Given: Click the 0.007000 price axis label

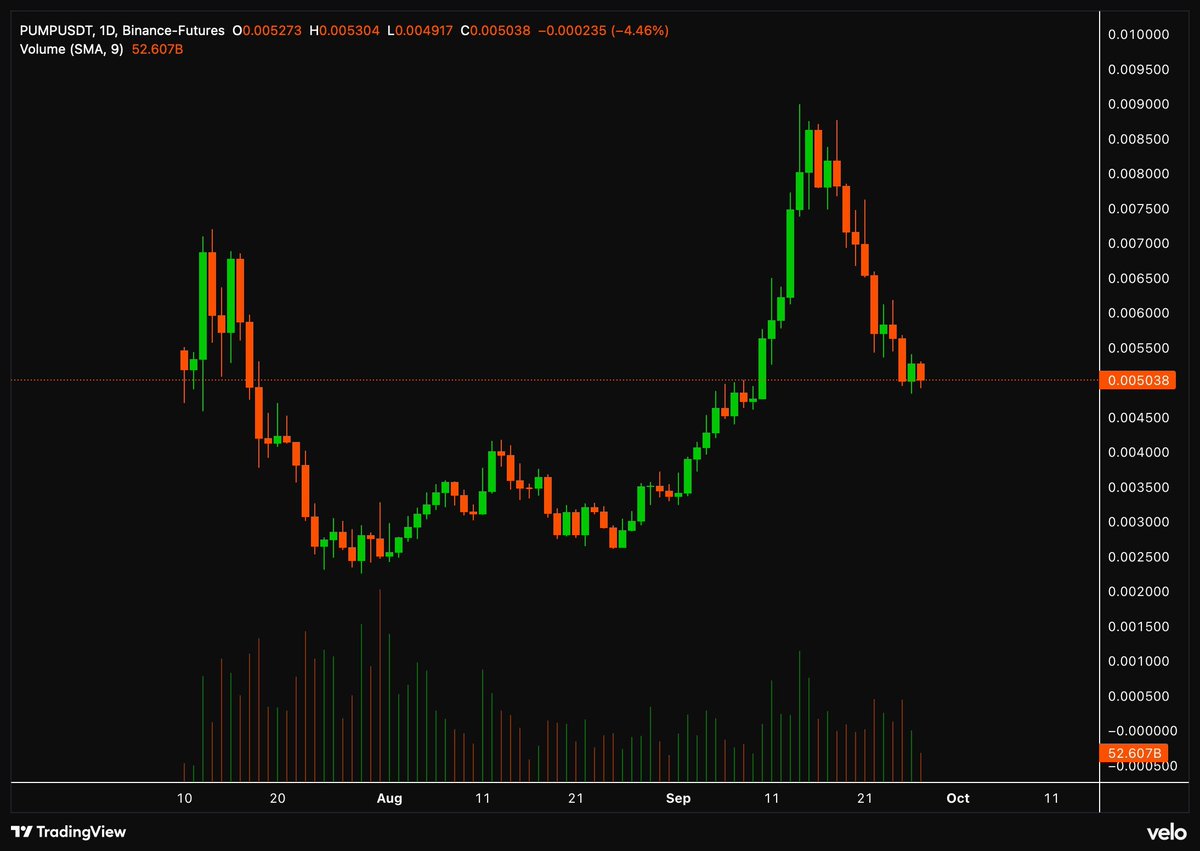Looking at the screenshot, I should click(x=1138, y=244).
